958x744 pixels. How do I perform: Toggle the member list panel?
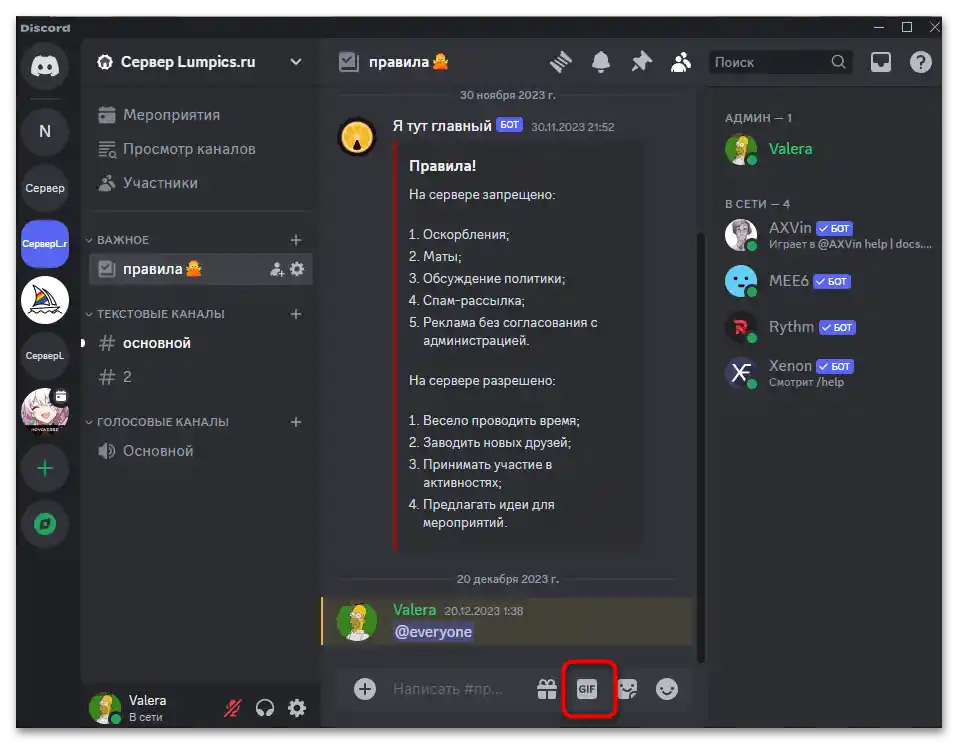680,61
